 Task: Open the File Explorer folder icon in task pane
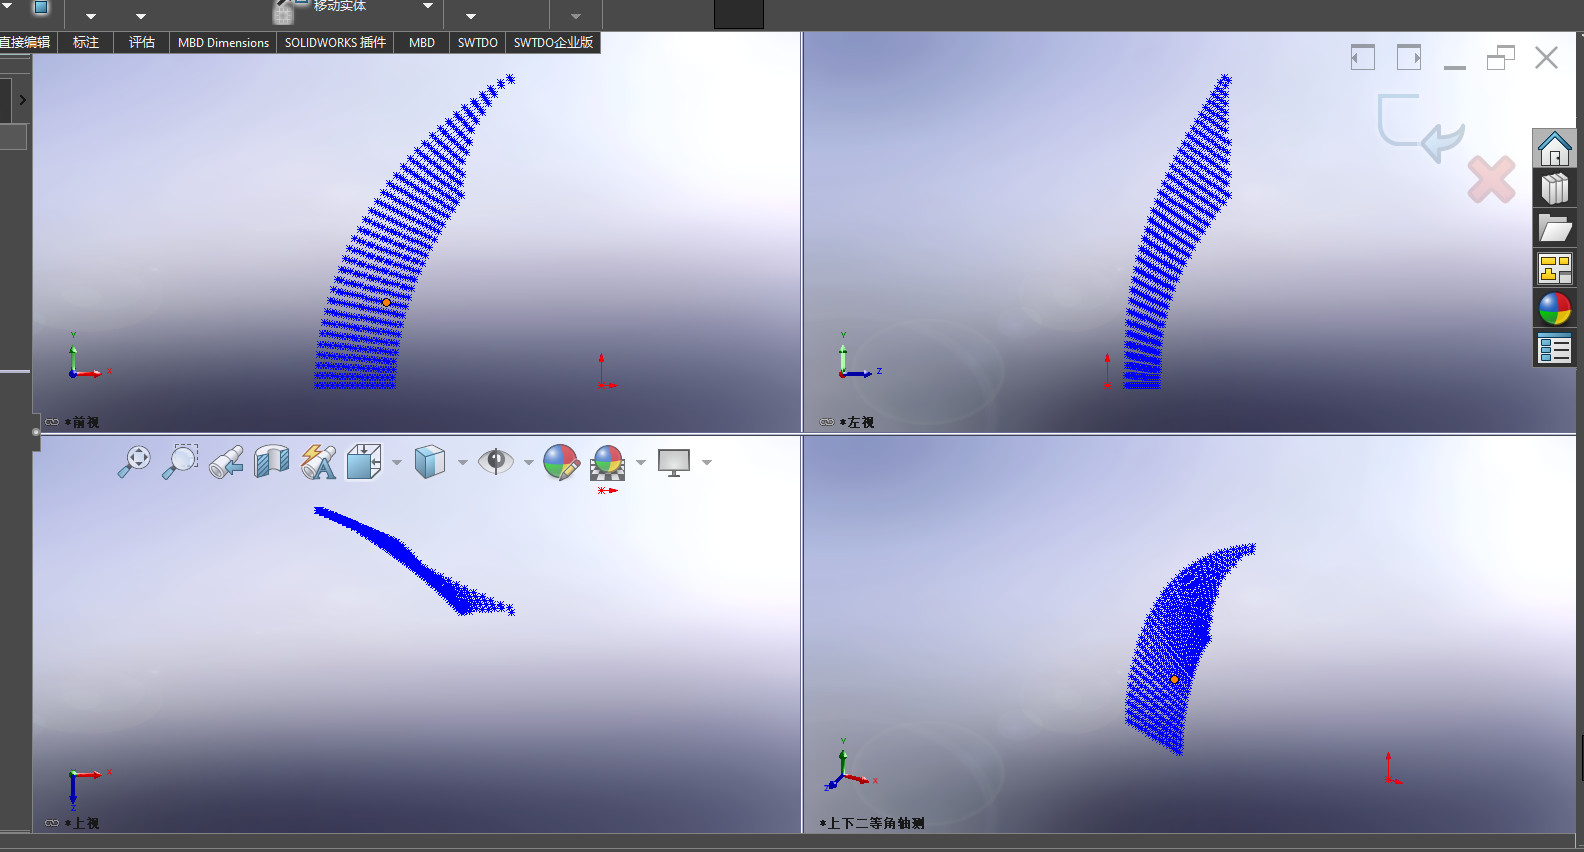1554,229
